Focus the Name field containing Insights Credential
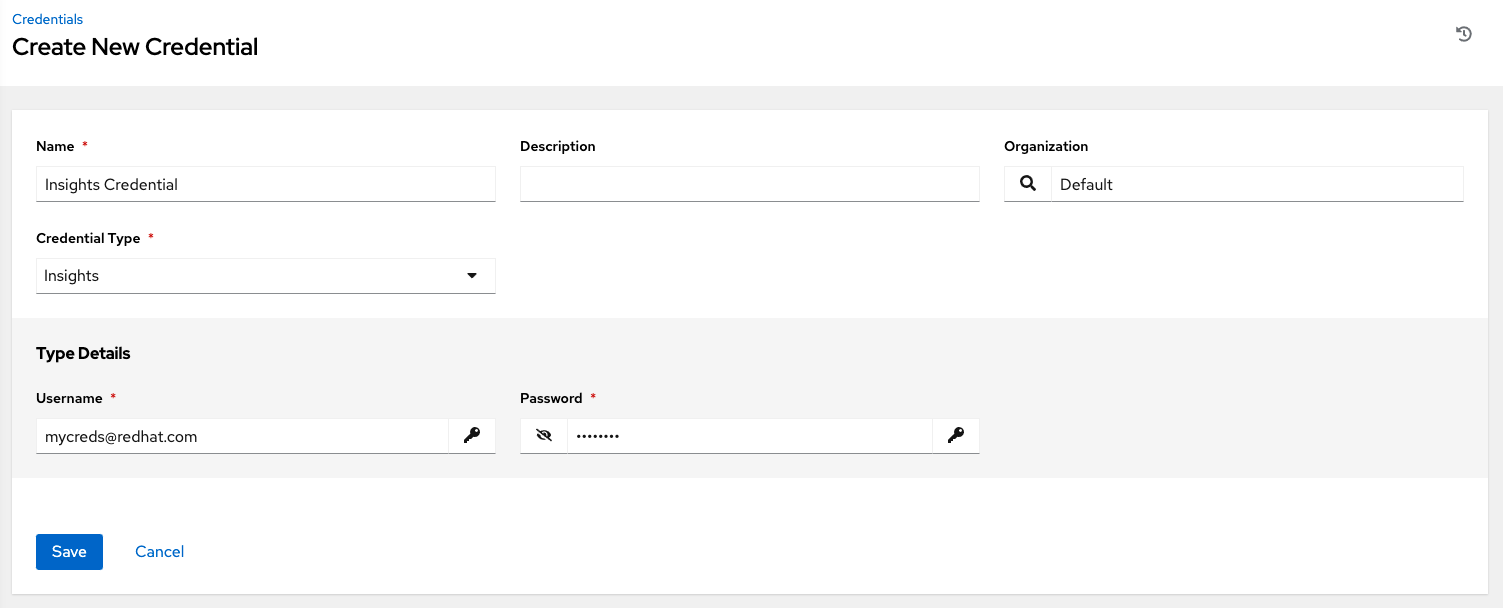1503x608 pixels. pos(265,184)
